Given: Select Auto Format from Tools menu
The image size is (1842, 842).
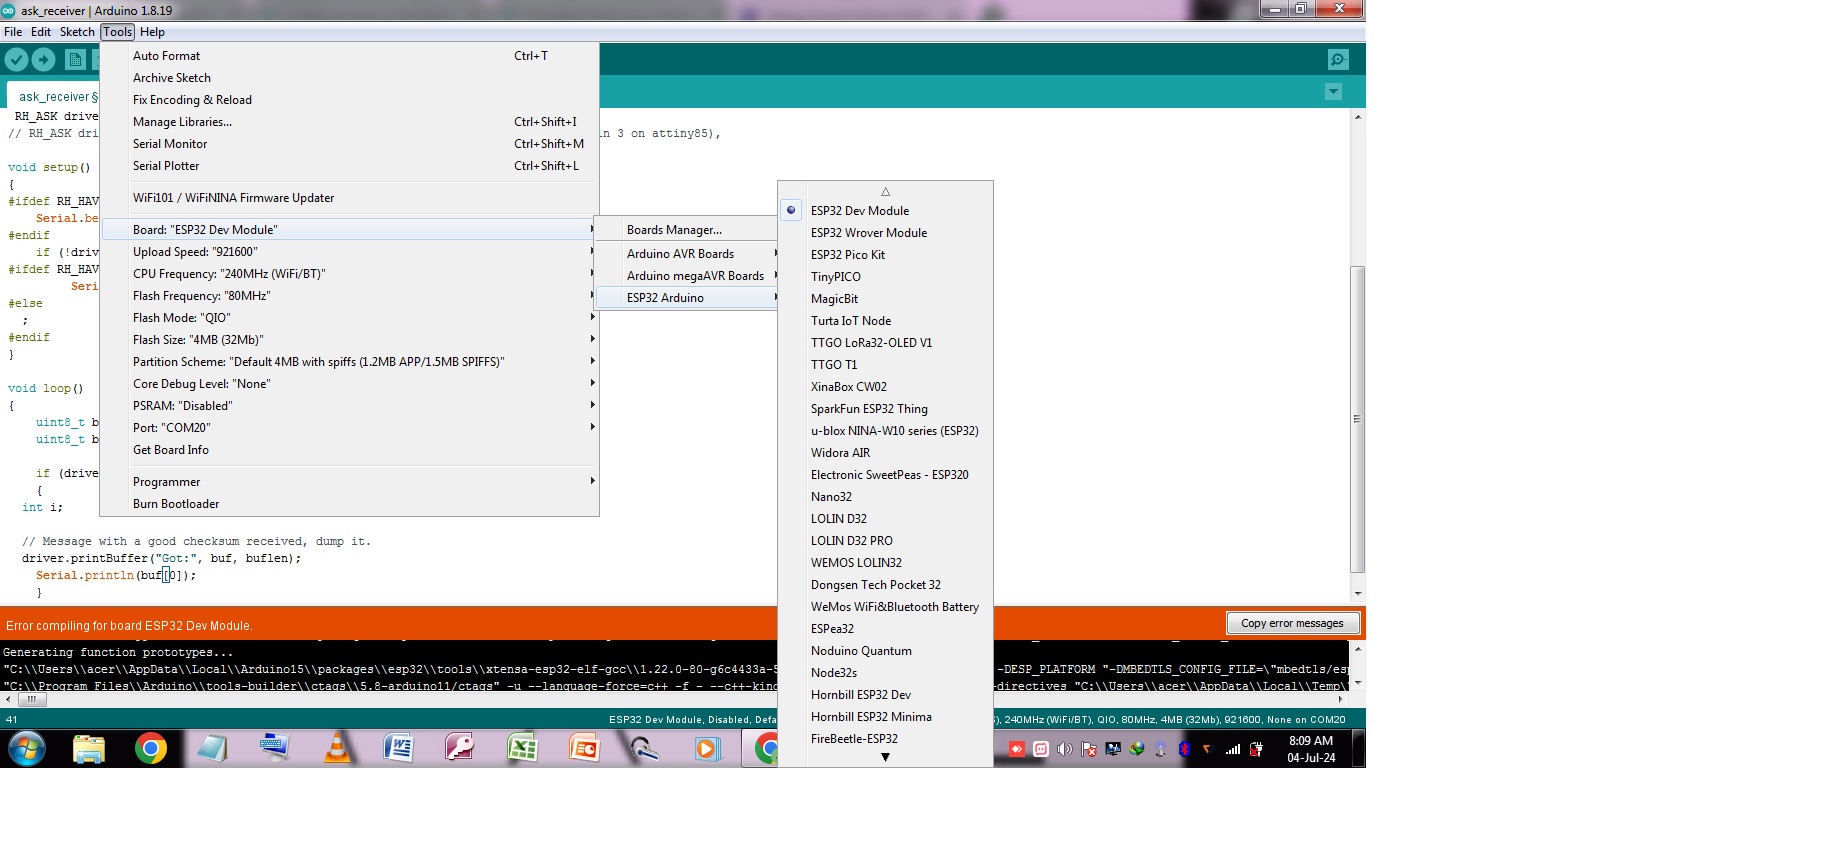Looking at the screenshot, I should click(349, 56).
